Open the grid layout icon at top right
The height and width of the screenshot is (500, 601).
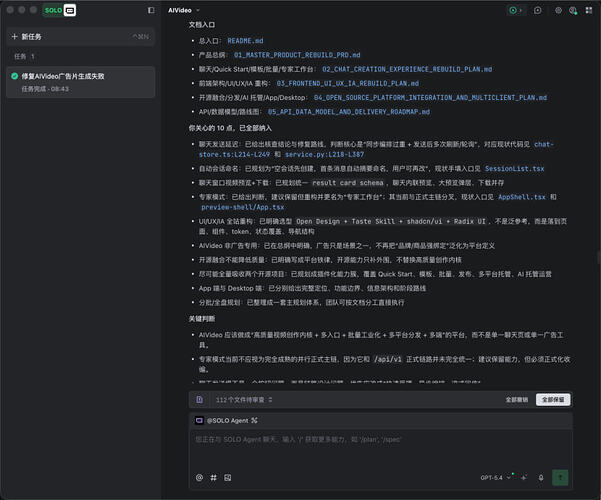point(589,10)
